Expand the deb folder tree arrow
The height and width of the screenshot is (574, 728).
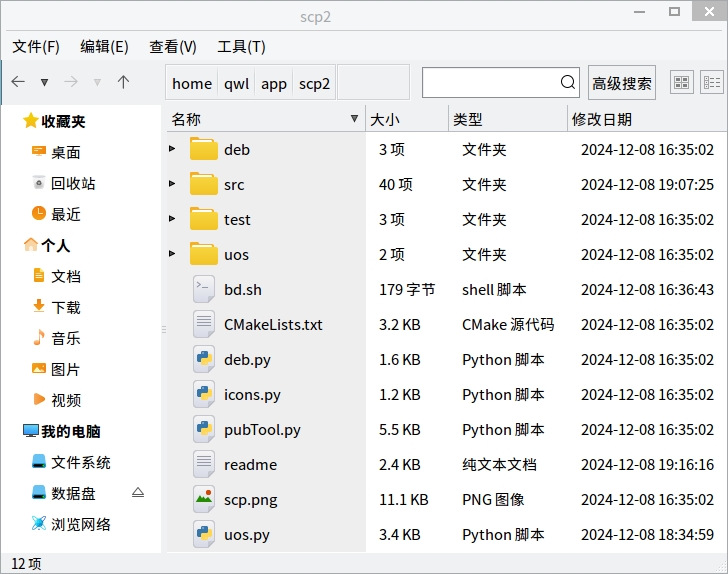[x=172, y=150]
